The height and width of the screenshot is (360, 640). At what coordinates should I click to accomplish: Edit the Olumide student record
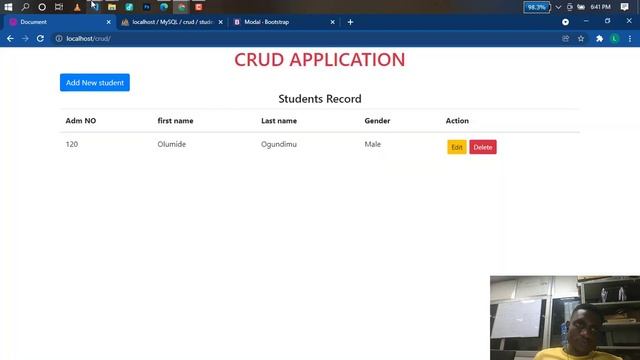tap(457, 147)
